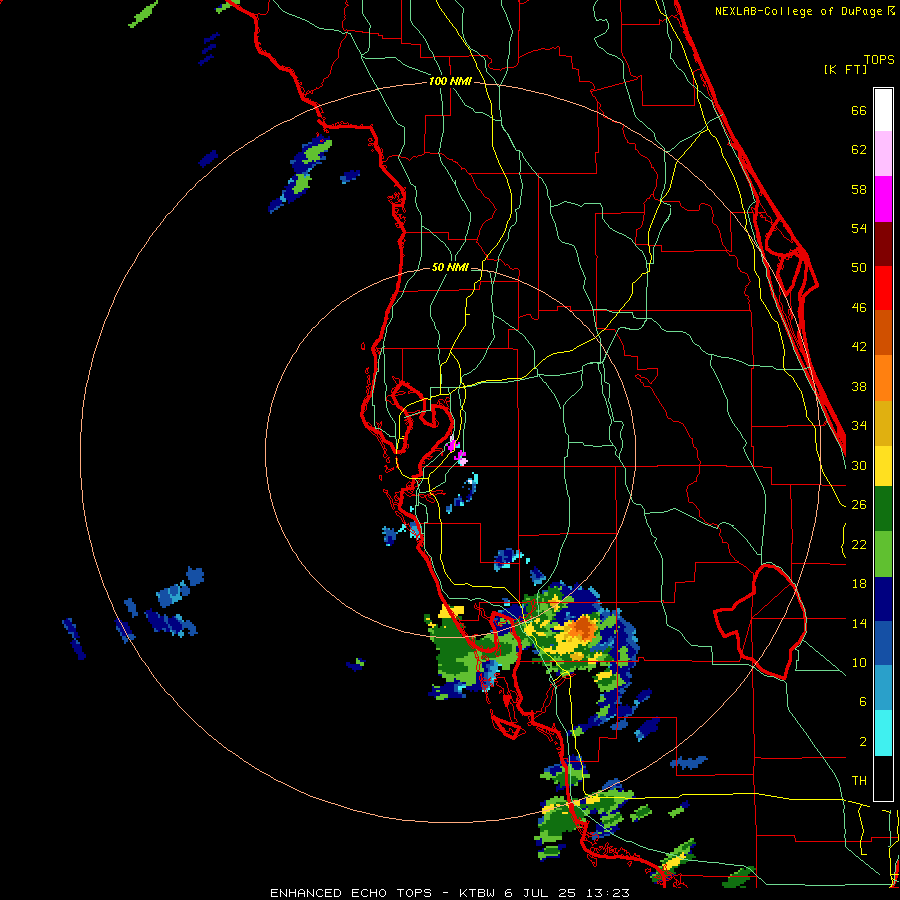Click the 6 scale label
This screenshot has width=900, height=900.
[x=863, y=702]
